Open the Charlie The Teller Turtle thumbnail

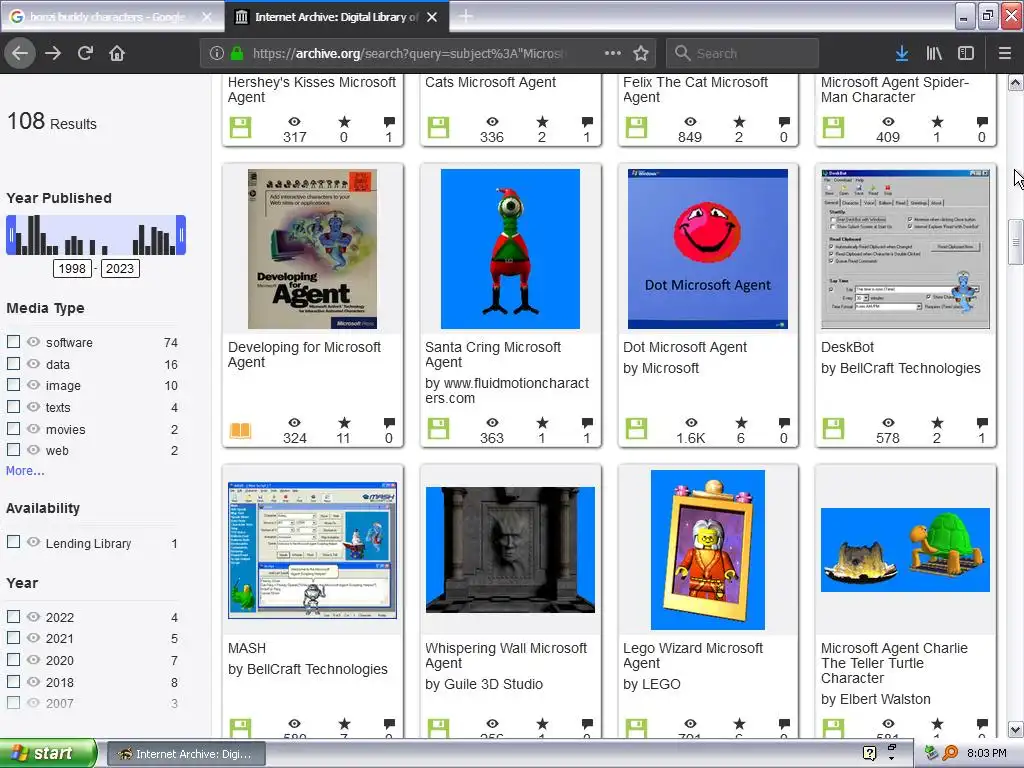905,550
